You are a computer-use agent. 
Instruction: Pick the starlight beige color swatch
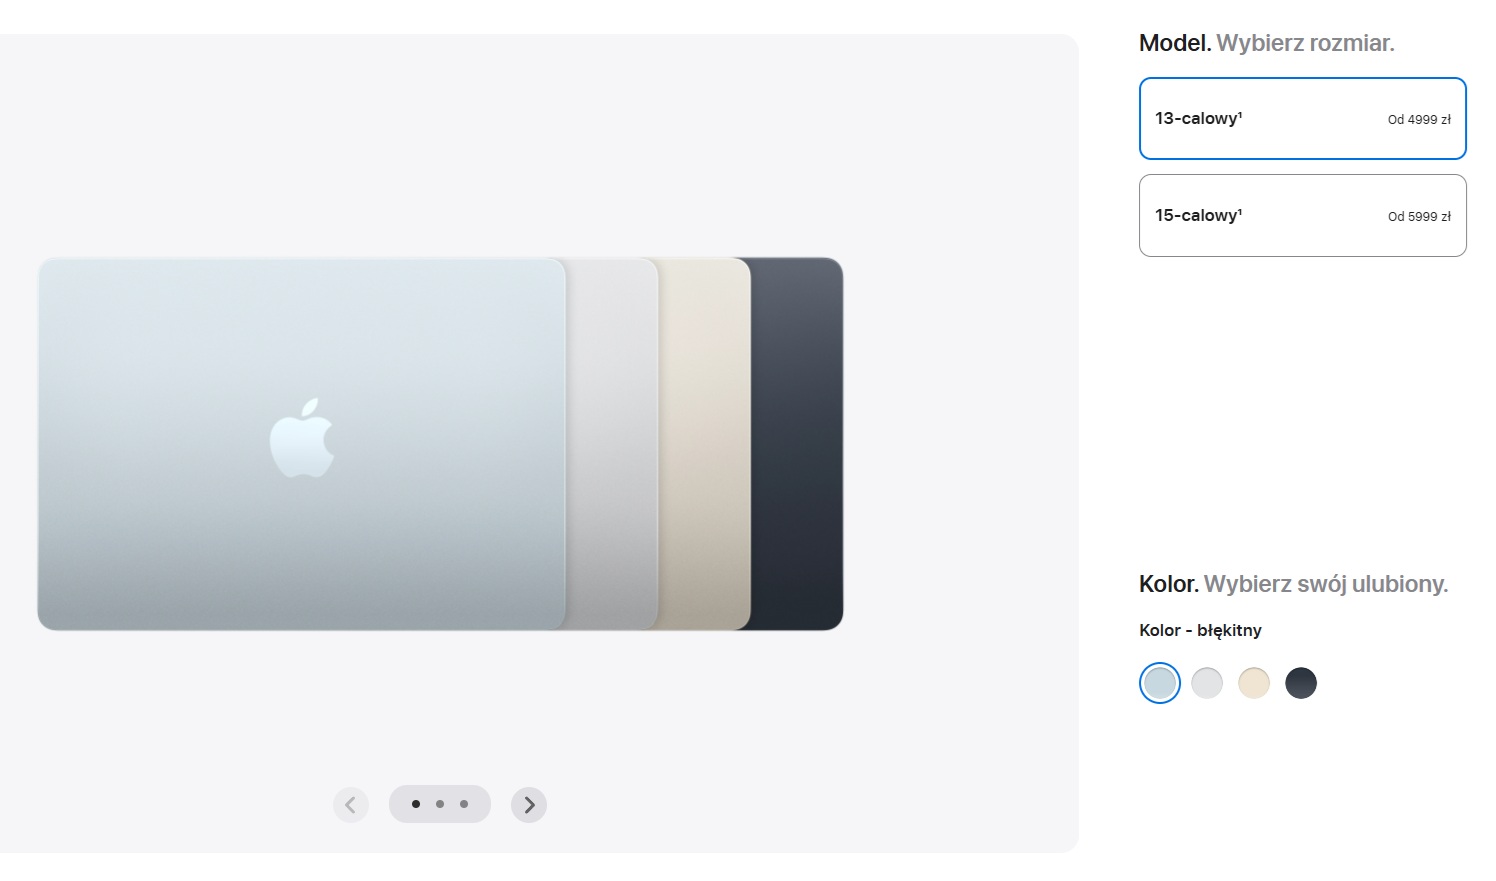1254,683
